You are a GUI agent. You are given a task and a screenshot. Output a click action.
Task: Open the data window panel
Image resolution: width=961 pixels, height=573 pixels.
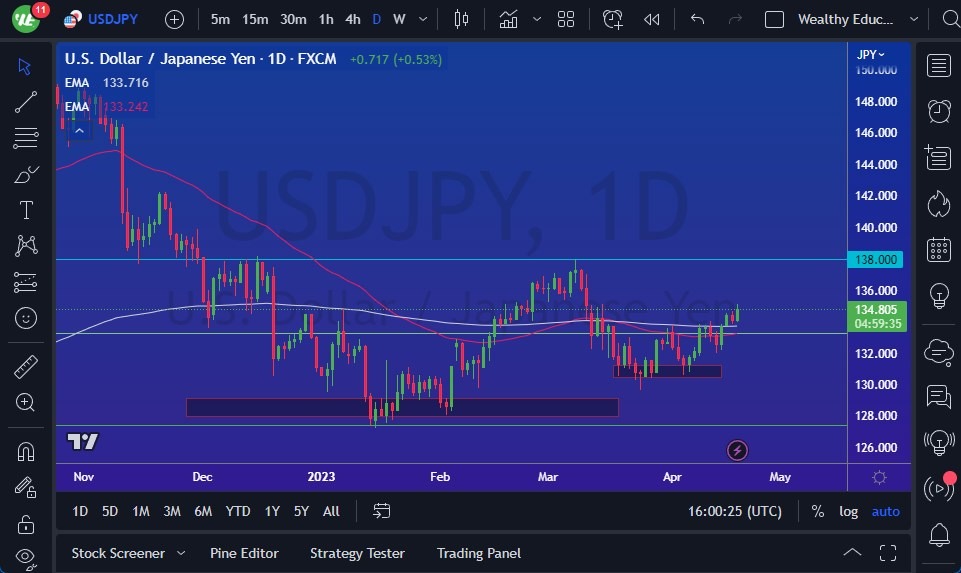tap(938, 157)
